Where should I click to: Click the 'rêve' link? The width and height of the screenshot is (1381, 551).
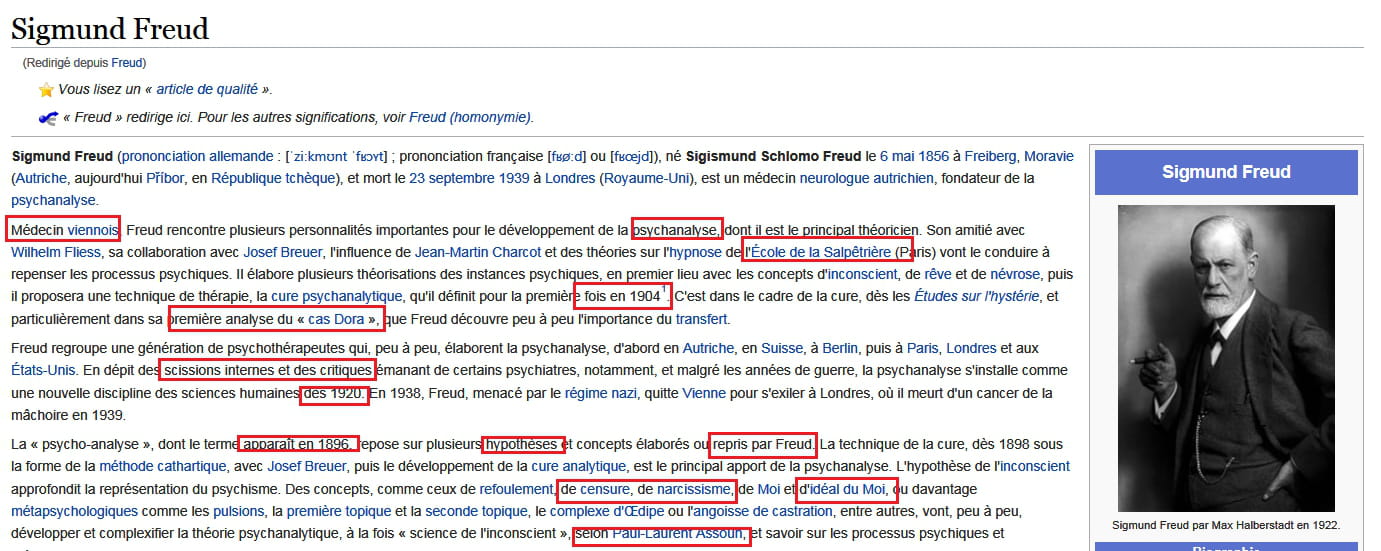click(x=938, y=274)
